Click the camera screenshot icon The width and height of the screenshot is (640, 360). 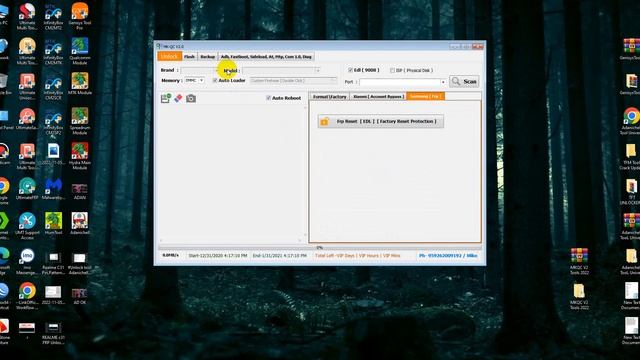click(191, 98)
